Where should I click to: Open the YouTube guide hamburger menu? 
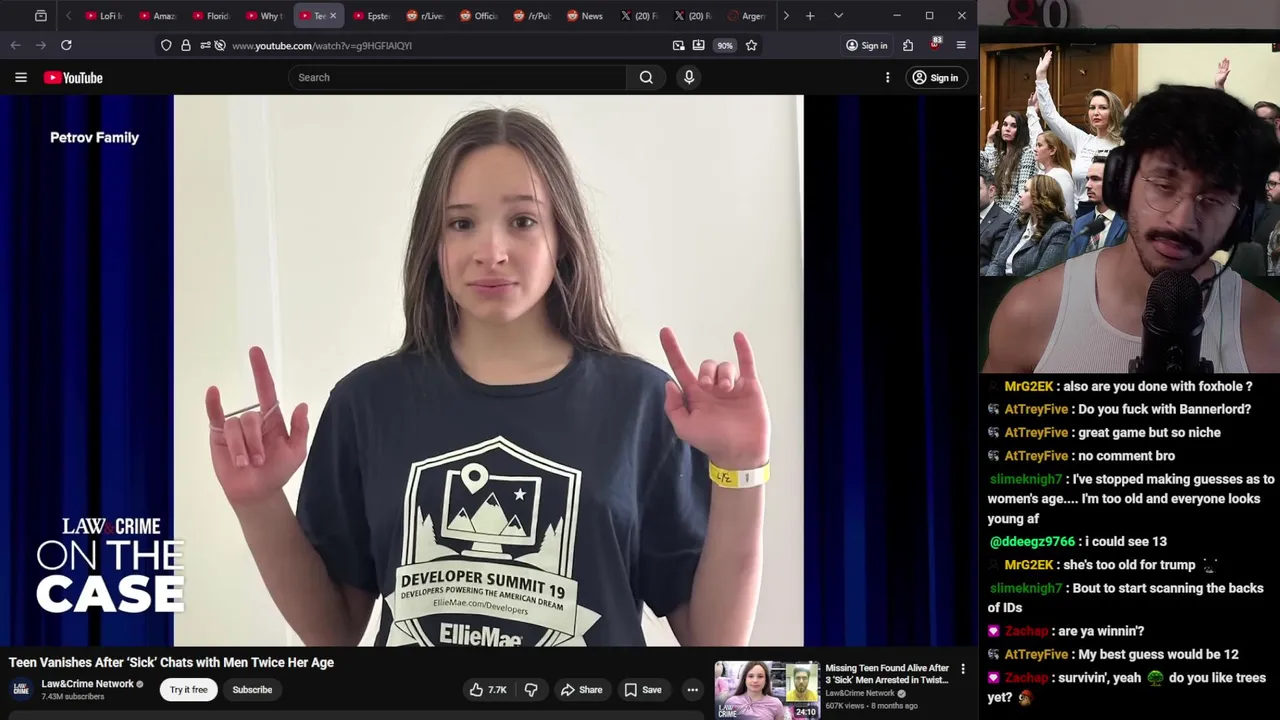tap(20, 77)
